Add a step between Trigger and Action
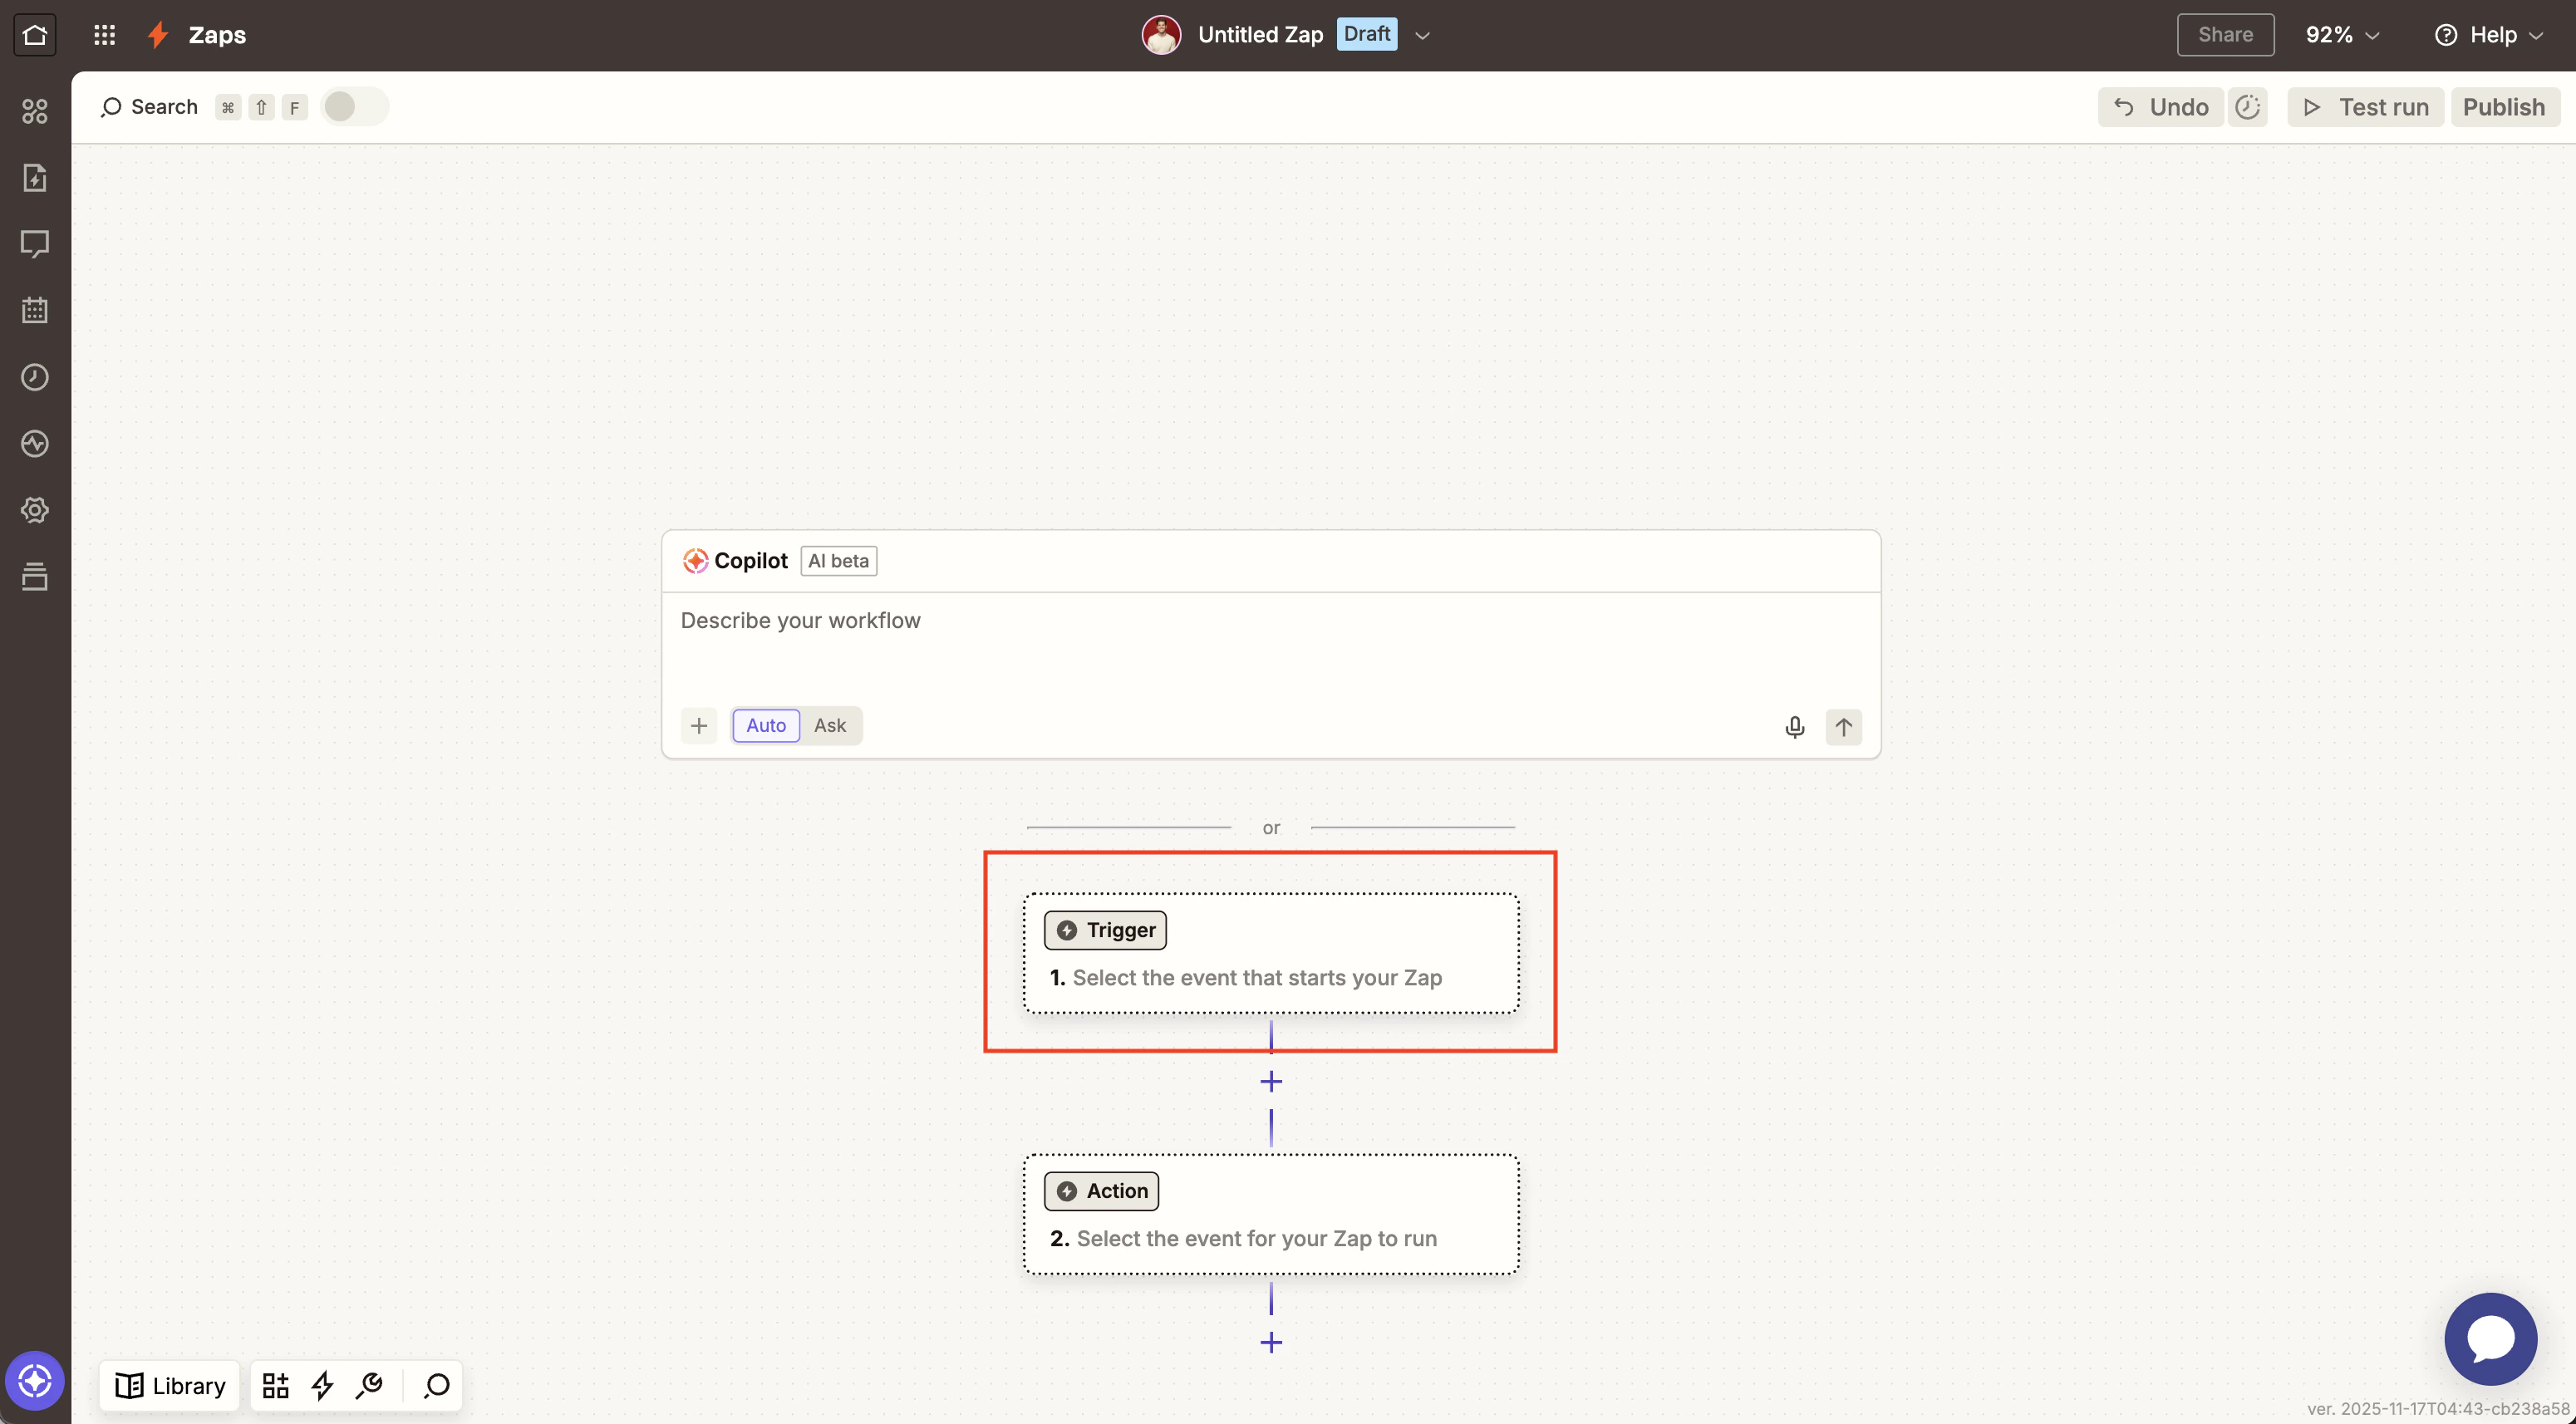The width and height of the screenshot is (2576, 1424). [1271, 1082]
